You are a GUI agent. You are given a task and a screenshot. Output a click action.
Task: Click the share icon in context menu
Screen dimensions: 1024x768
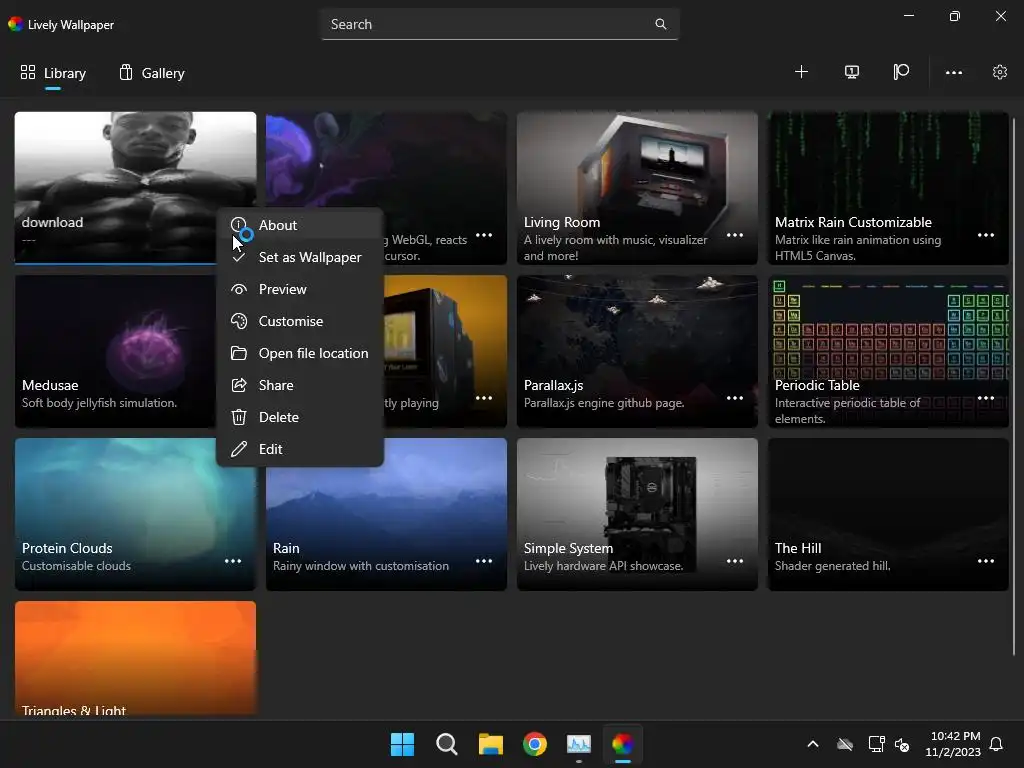coord(239,385)
